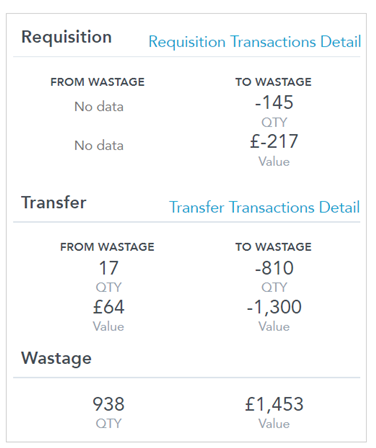Image resolution: width=376 pixels, height=448 pixels.
Task: Click Transfer To Wastage quantity -810
Action: coord(274,268)
